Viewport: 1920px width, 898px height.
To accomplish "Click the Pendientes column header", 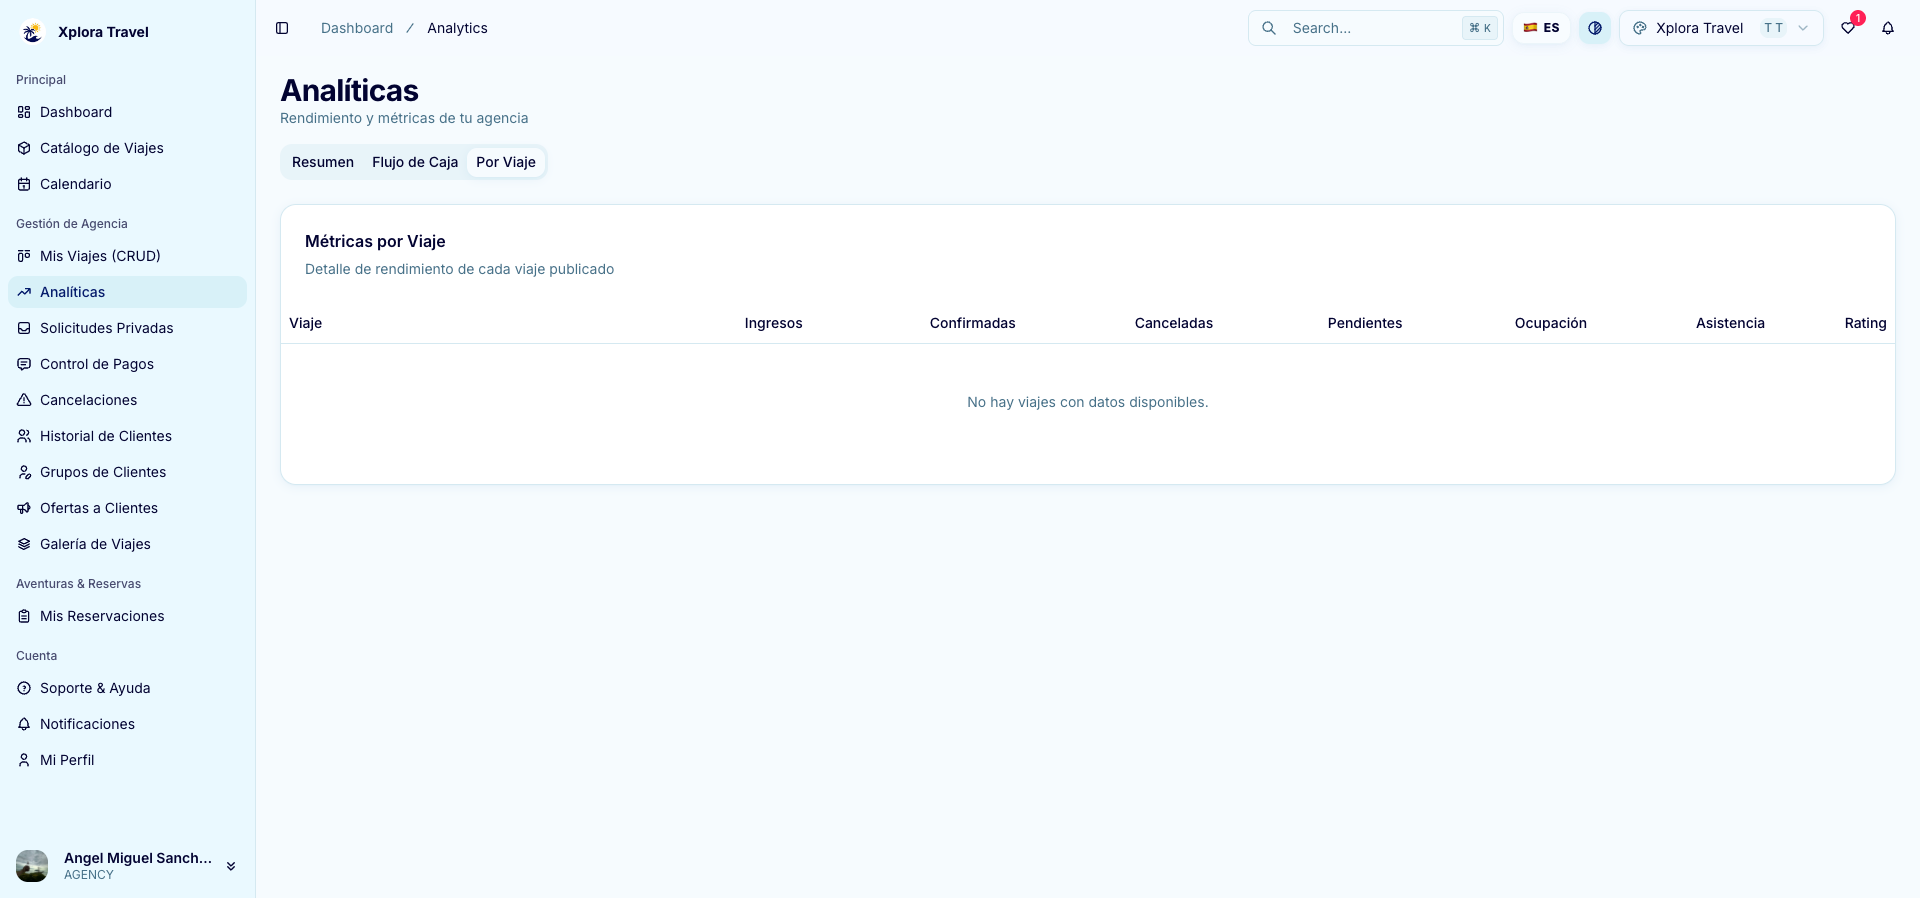I will click(1365, 323).
